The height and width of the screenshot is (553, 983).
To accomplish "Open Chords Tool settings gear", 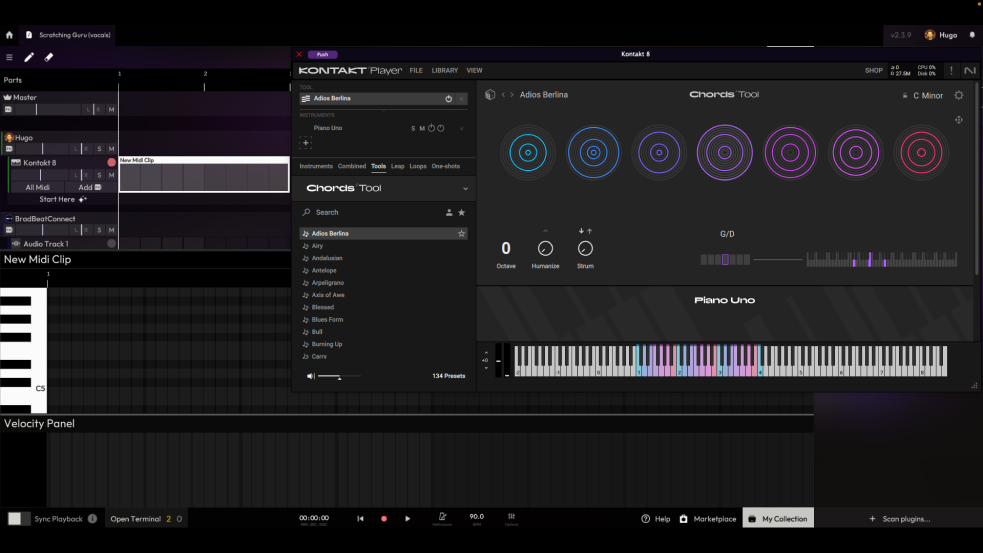I will click(x=959, y=95).
